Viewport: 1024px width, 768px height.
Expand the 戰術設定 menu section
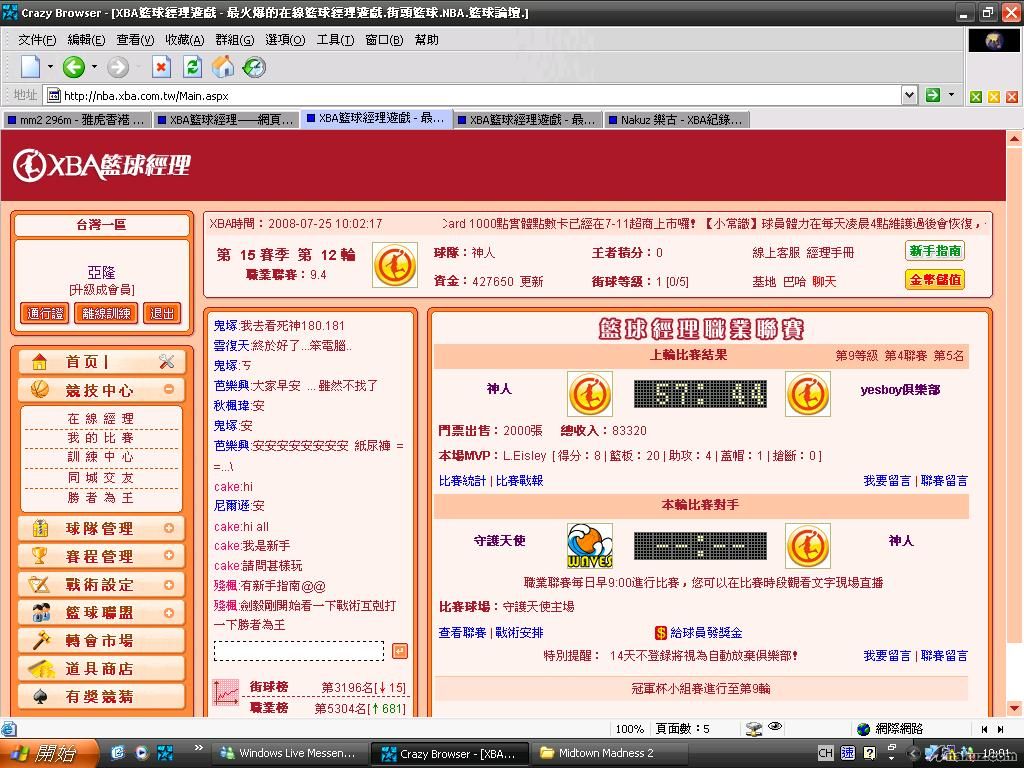pyautogui.click(x=168, y=584)
